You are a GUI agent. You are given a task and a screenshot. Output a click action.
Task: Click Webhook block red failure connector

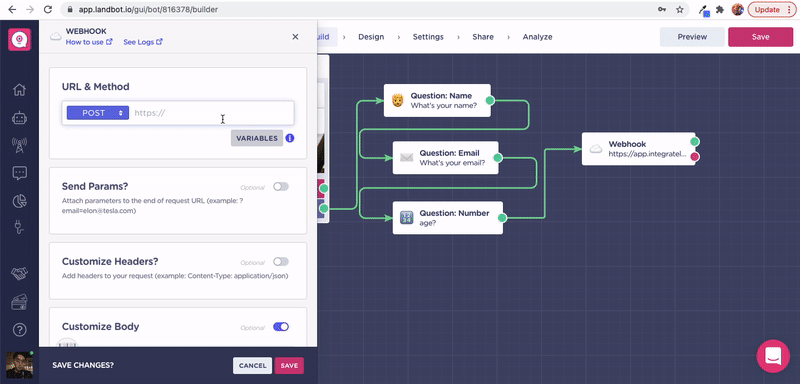(694, 157)
